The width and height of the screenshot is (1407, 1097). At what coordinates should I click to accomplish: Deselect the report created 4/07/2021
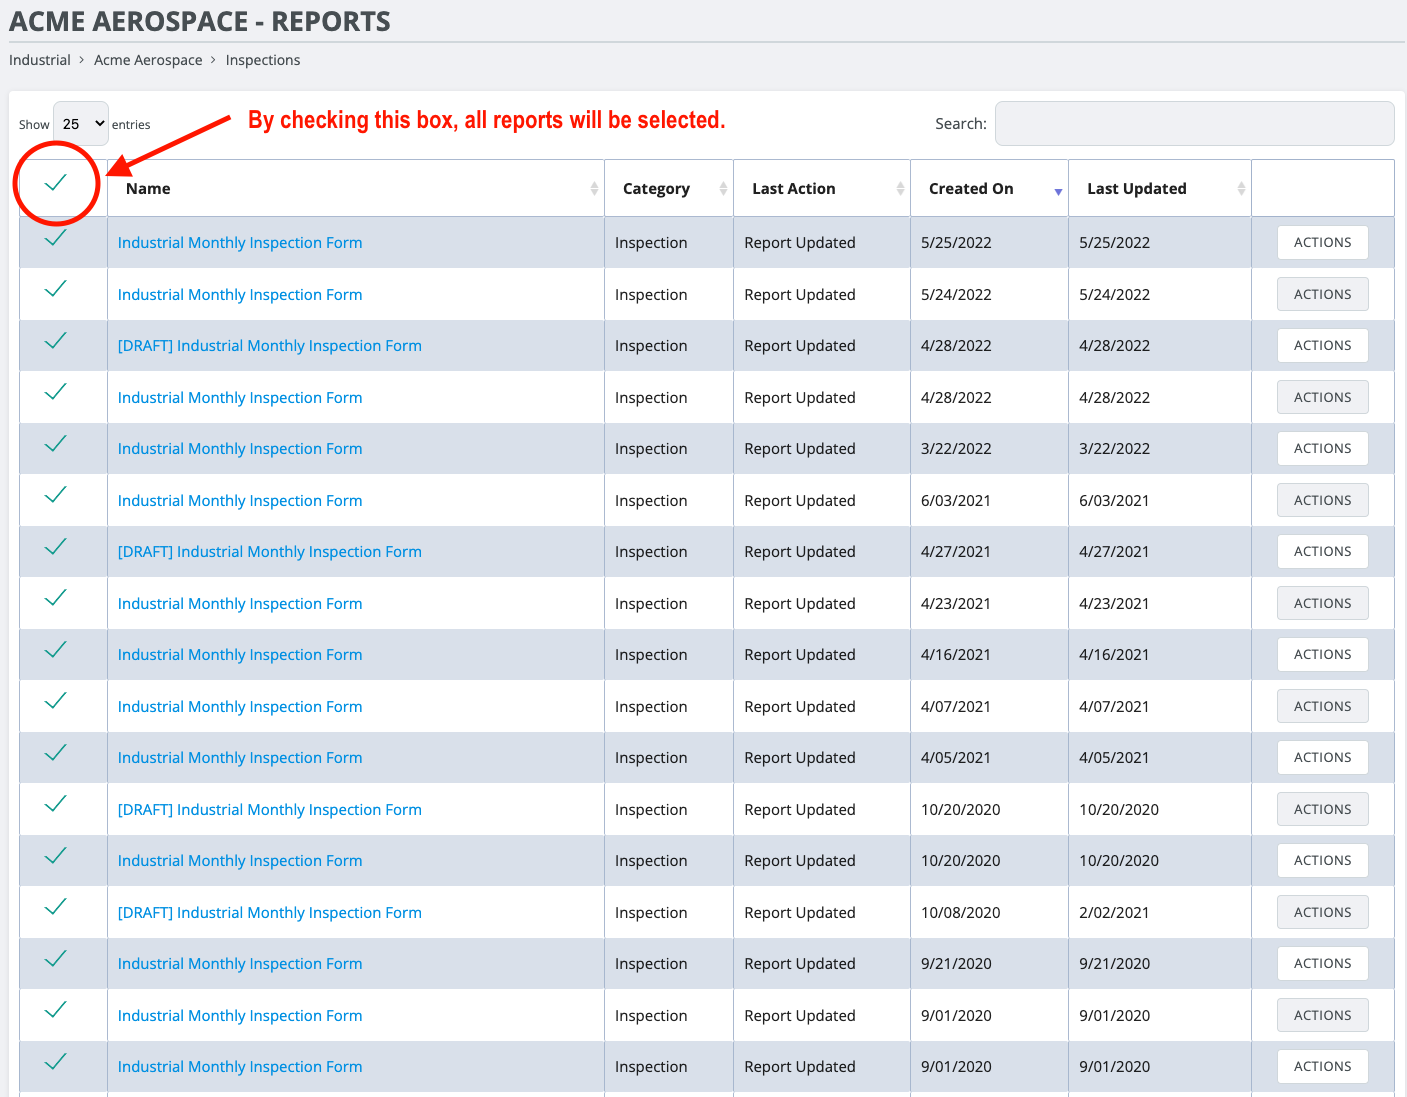[x=56, y=701]
